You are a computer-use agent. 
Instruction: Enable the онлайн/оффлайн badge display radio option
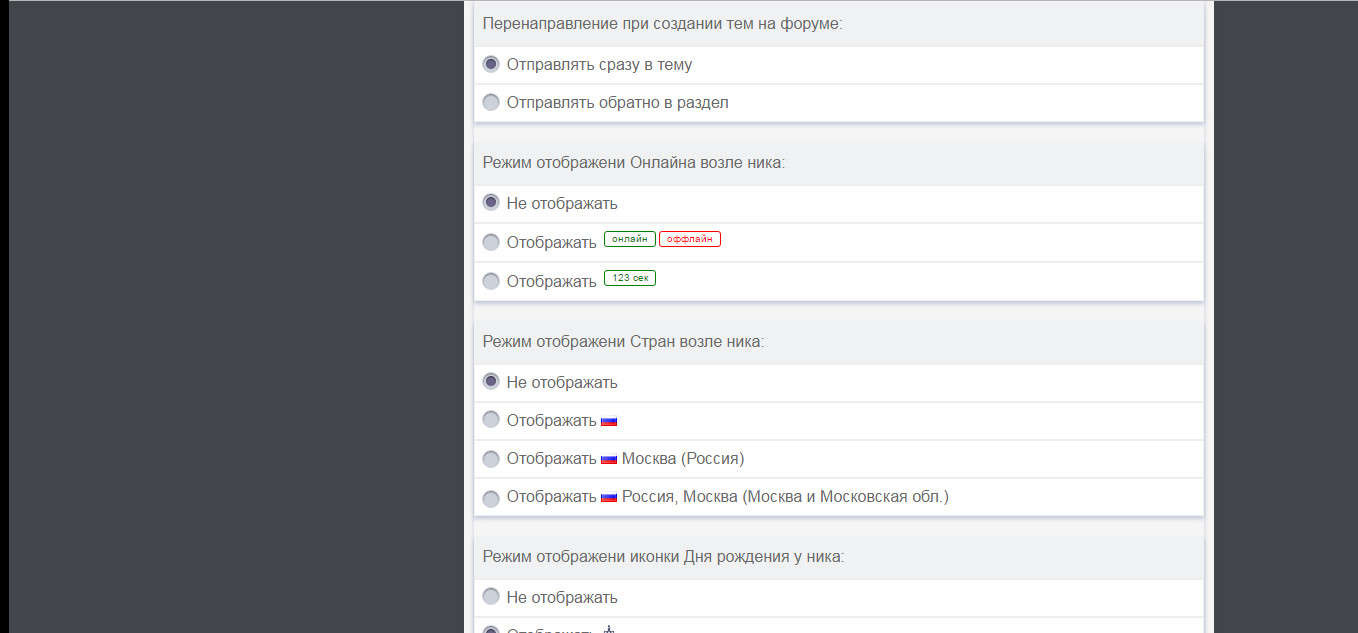coord(491,242)
